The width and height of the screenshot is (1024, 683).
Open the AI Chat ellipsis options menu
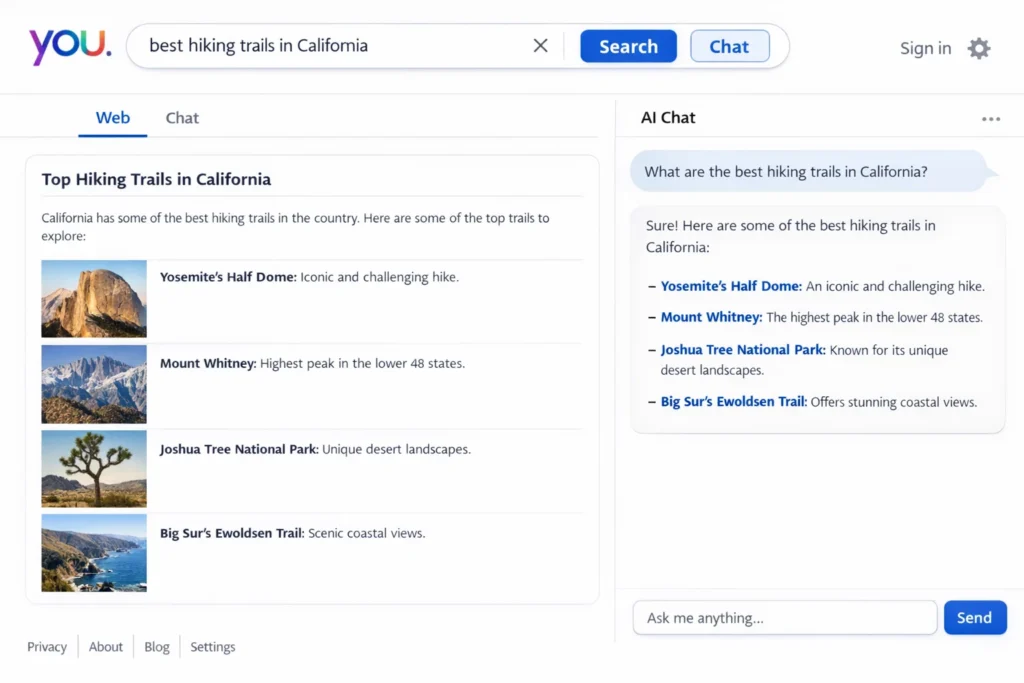[x=991, y=118]
